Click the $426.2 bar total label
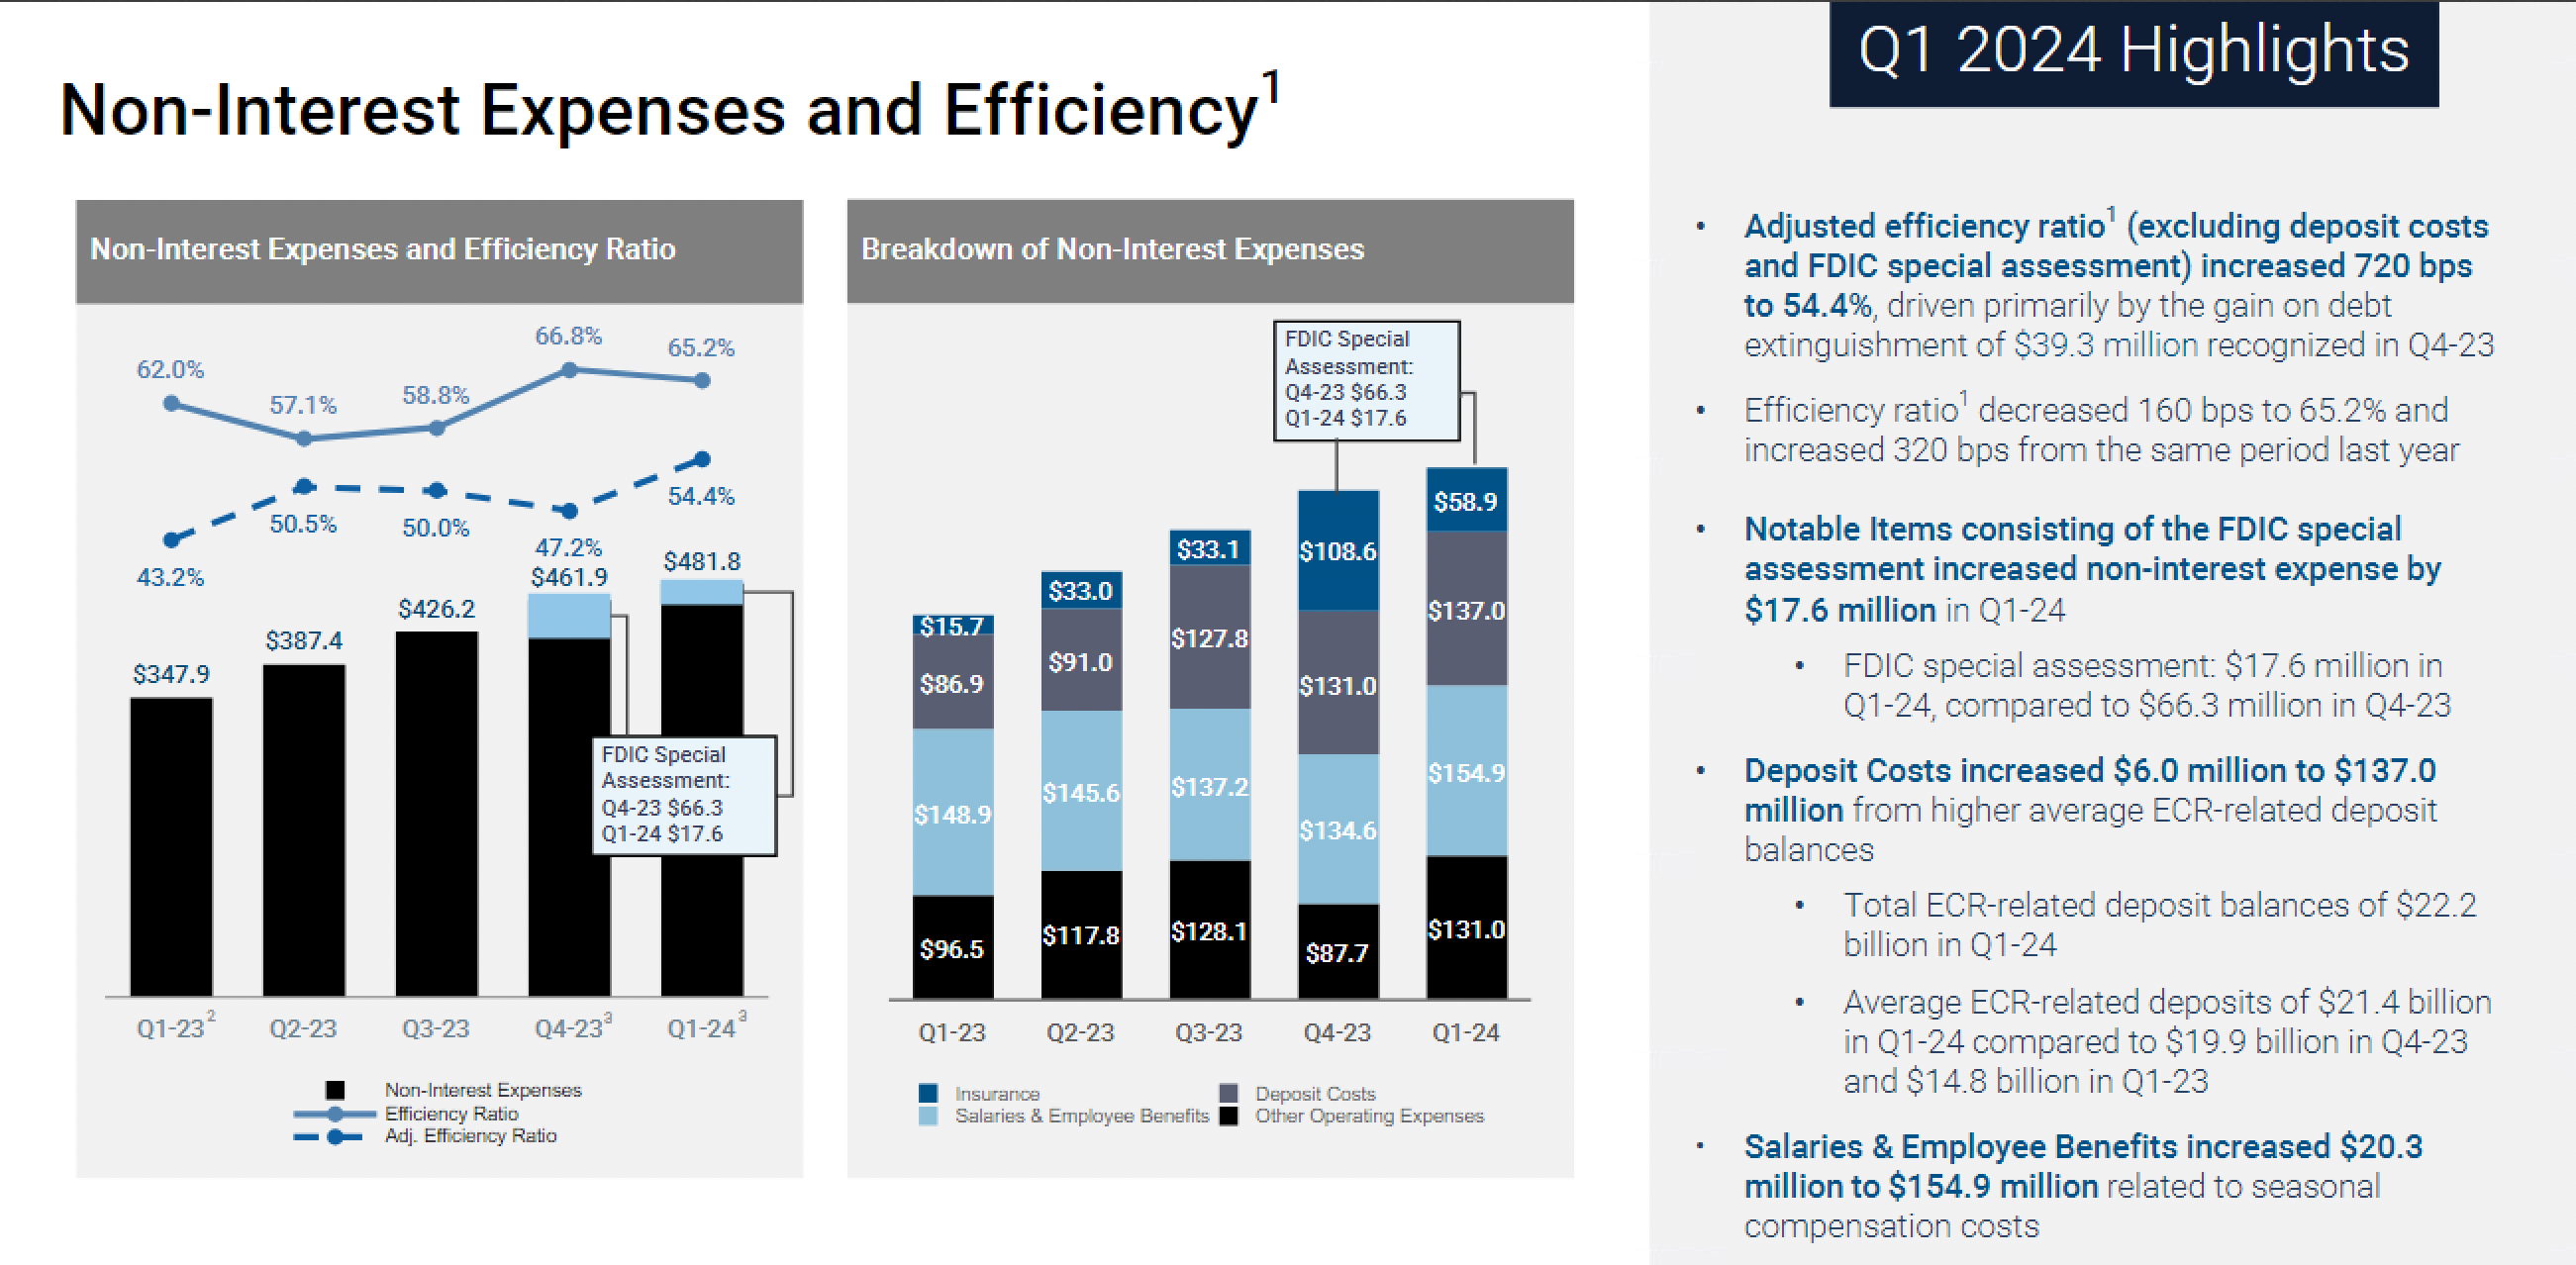 point(437,608)
